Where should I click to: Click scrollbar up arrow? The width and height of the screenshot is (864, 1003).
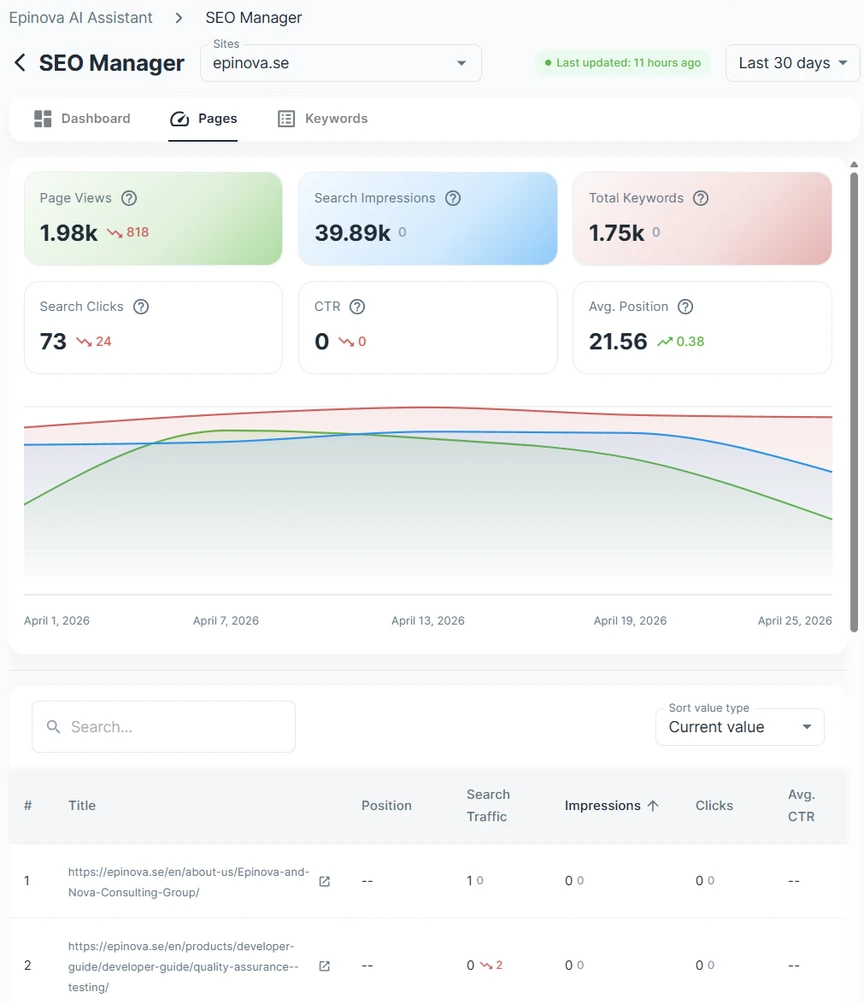pyautogui.click(x=854, y=164)
